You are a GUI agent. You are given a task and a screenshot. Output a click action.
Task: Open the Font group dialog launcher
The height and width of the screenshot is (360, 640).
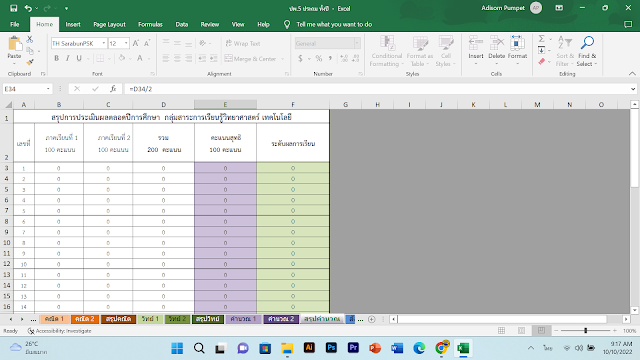coord(152,74)
